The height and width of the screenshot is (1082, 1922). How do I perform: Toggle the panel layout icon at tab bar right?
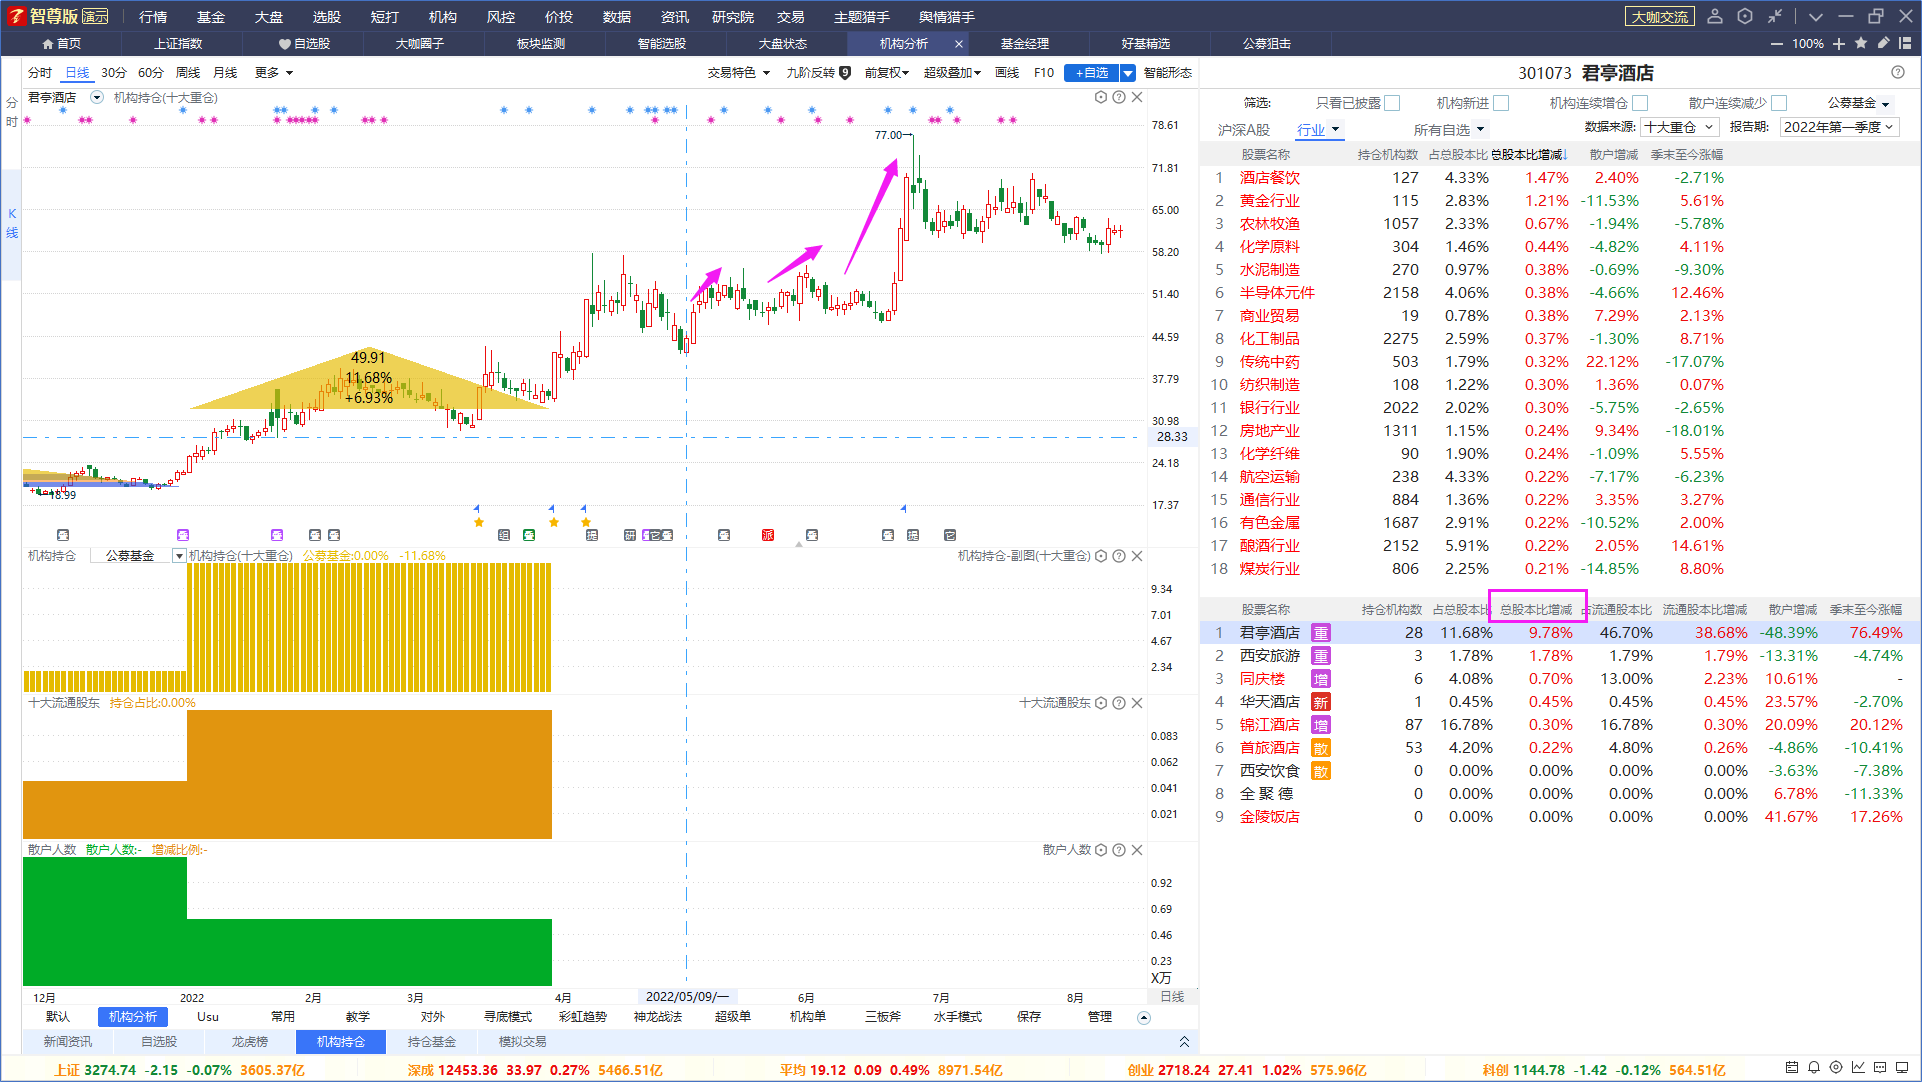point(1905,43)
